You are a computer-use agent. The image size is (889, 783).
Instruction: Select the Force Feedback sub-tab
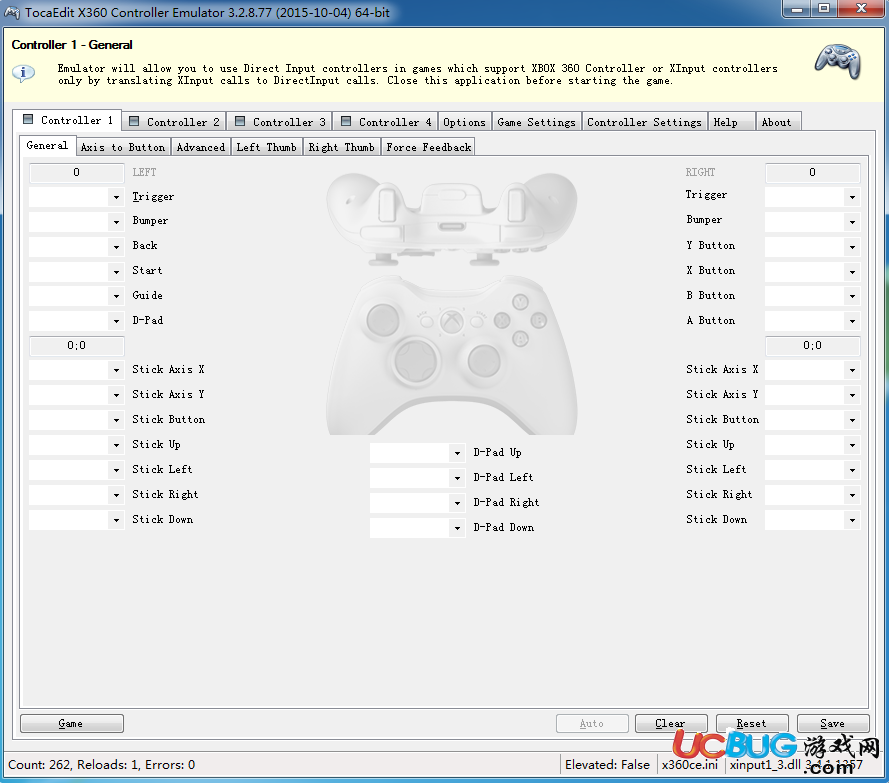(429, 147)
